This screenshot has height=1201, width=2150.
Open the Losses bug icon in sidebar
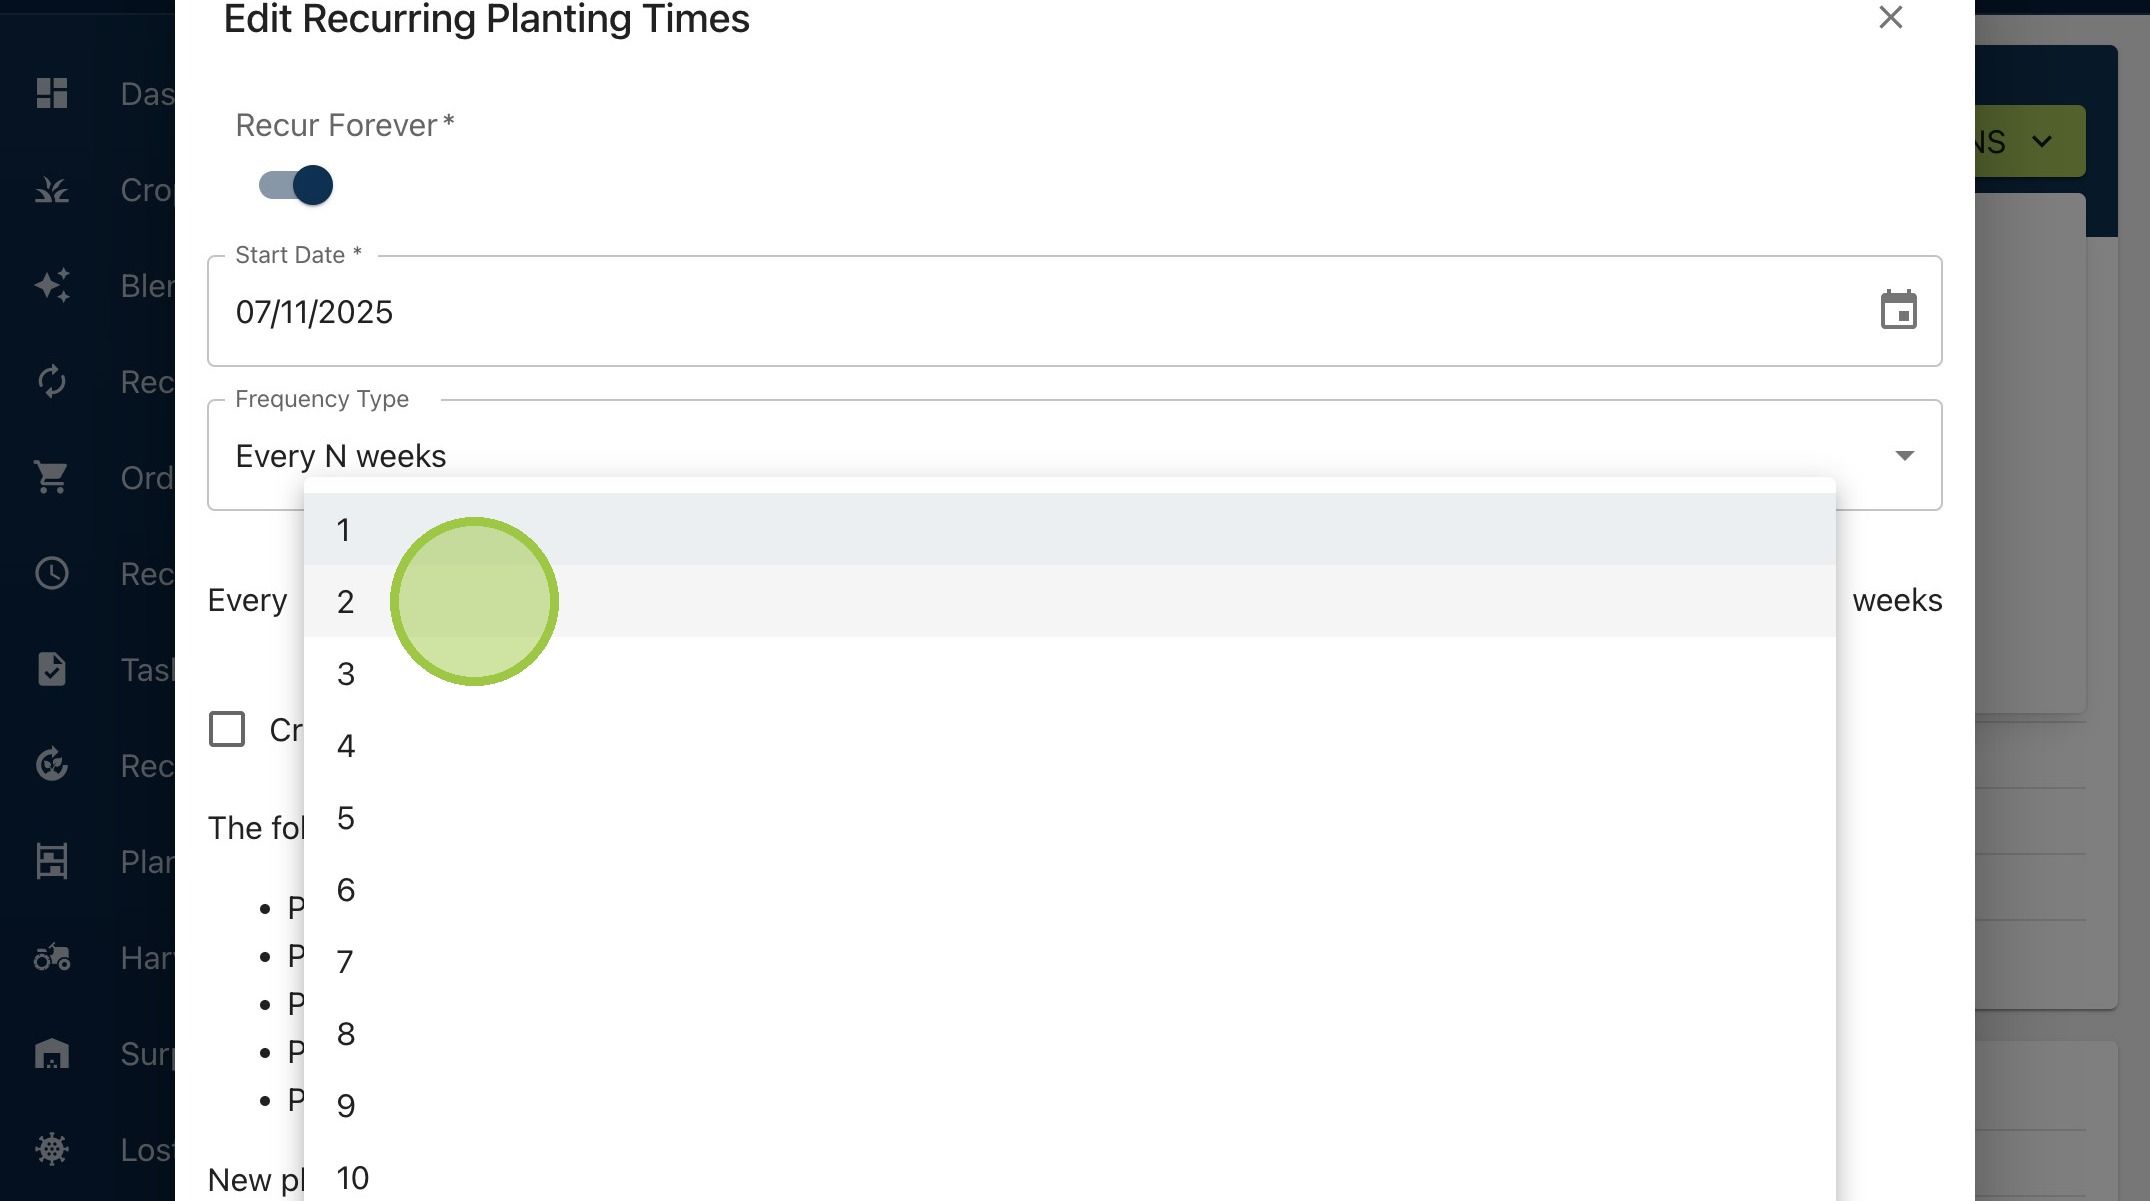point(52,1149)
